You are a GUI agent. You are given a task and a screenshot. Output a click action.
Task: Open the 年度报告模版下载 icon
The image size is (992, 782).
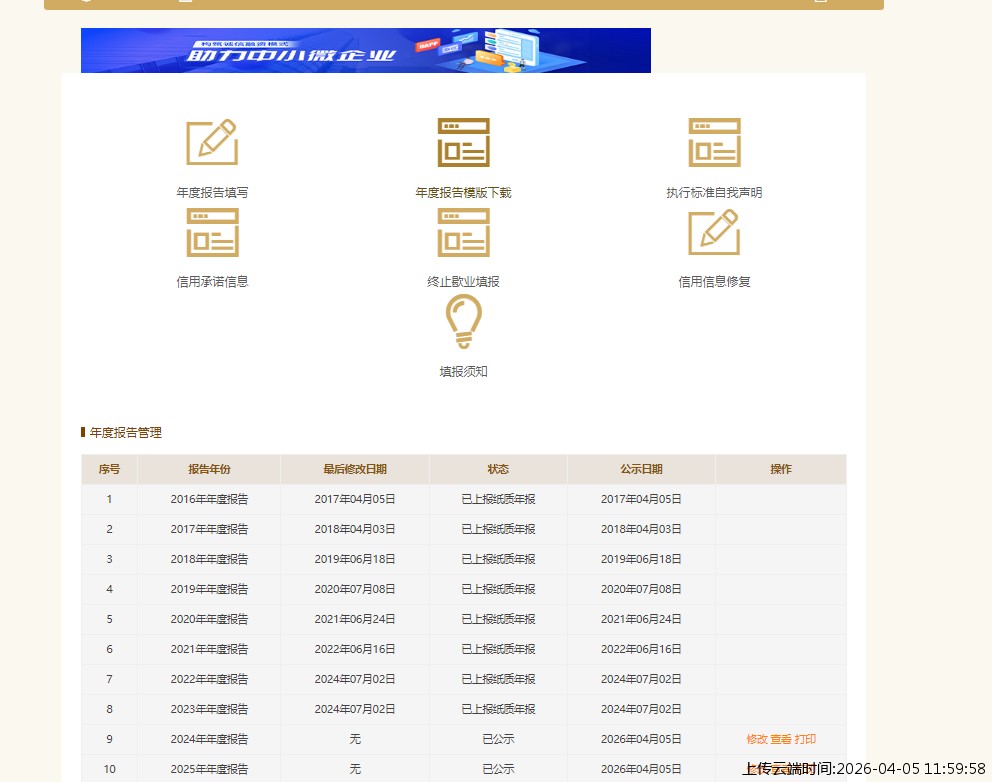[x=463, y=143]
